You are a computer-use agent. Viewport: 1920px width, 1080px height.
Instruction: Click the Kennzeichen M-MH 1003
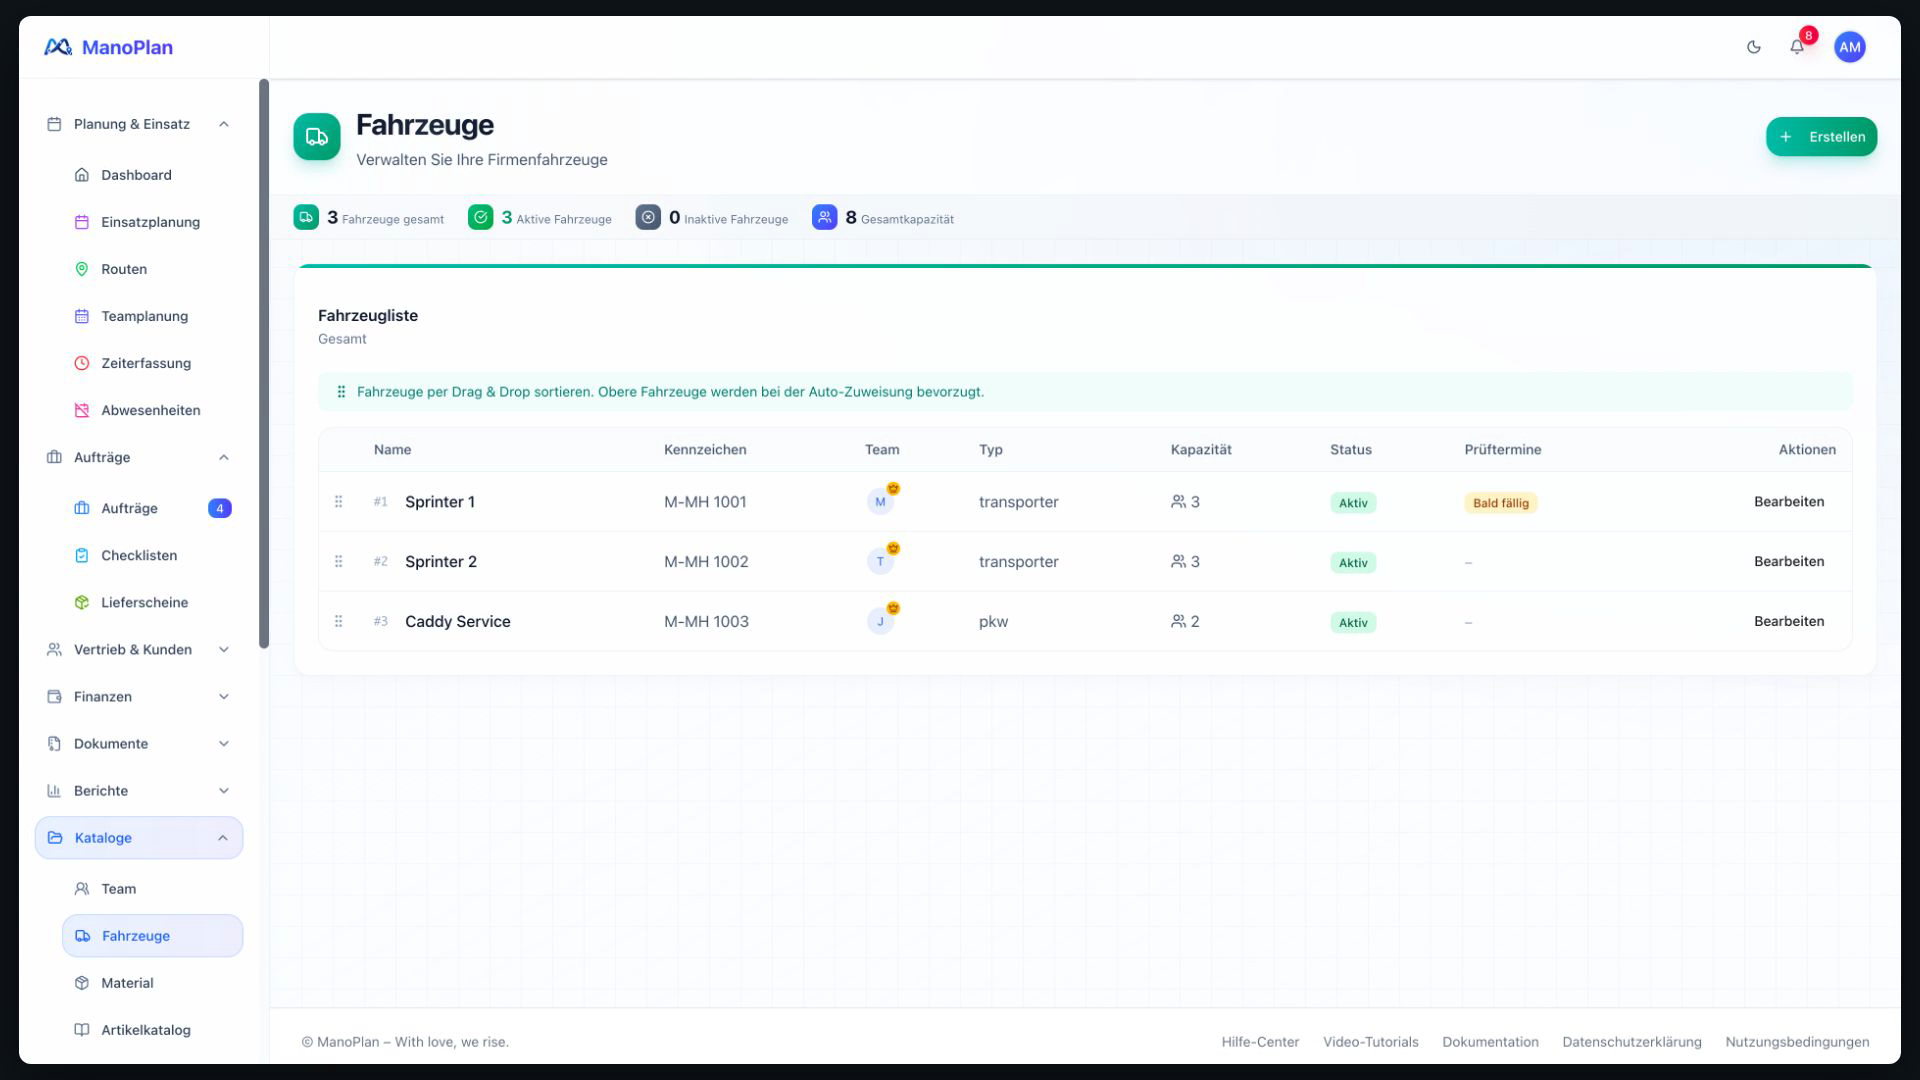pyautogui.click(x=706, y=622)
